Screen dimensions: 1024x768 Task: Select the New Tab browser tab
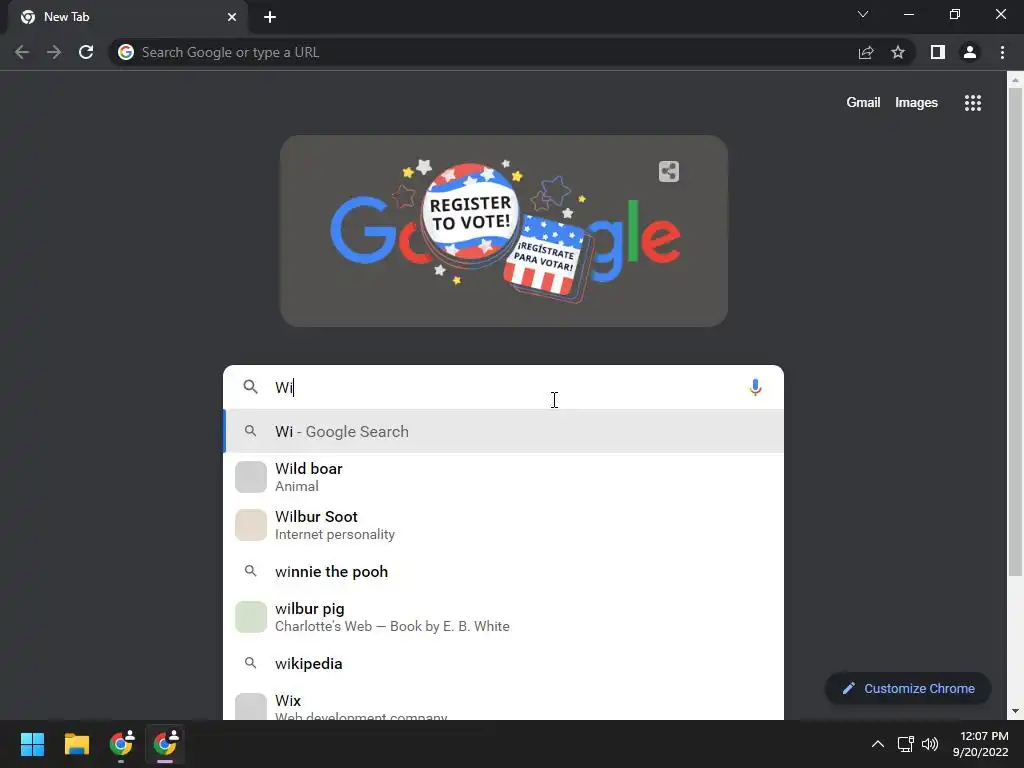click(x=127, y=17)
